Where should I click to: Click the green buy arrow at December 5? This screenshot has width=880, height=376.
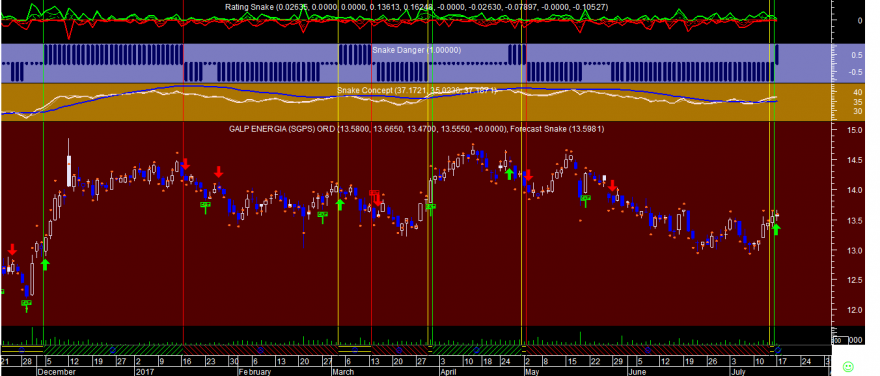45,264
